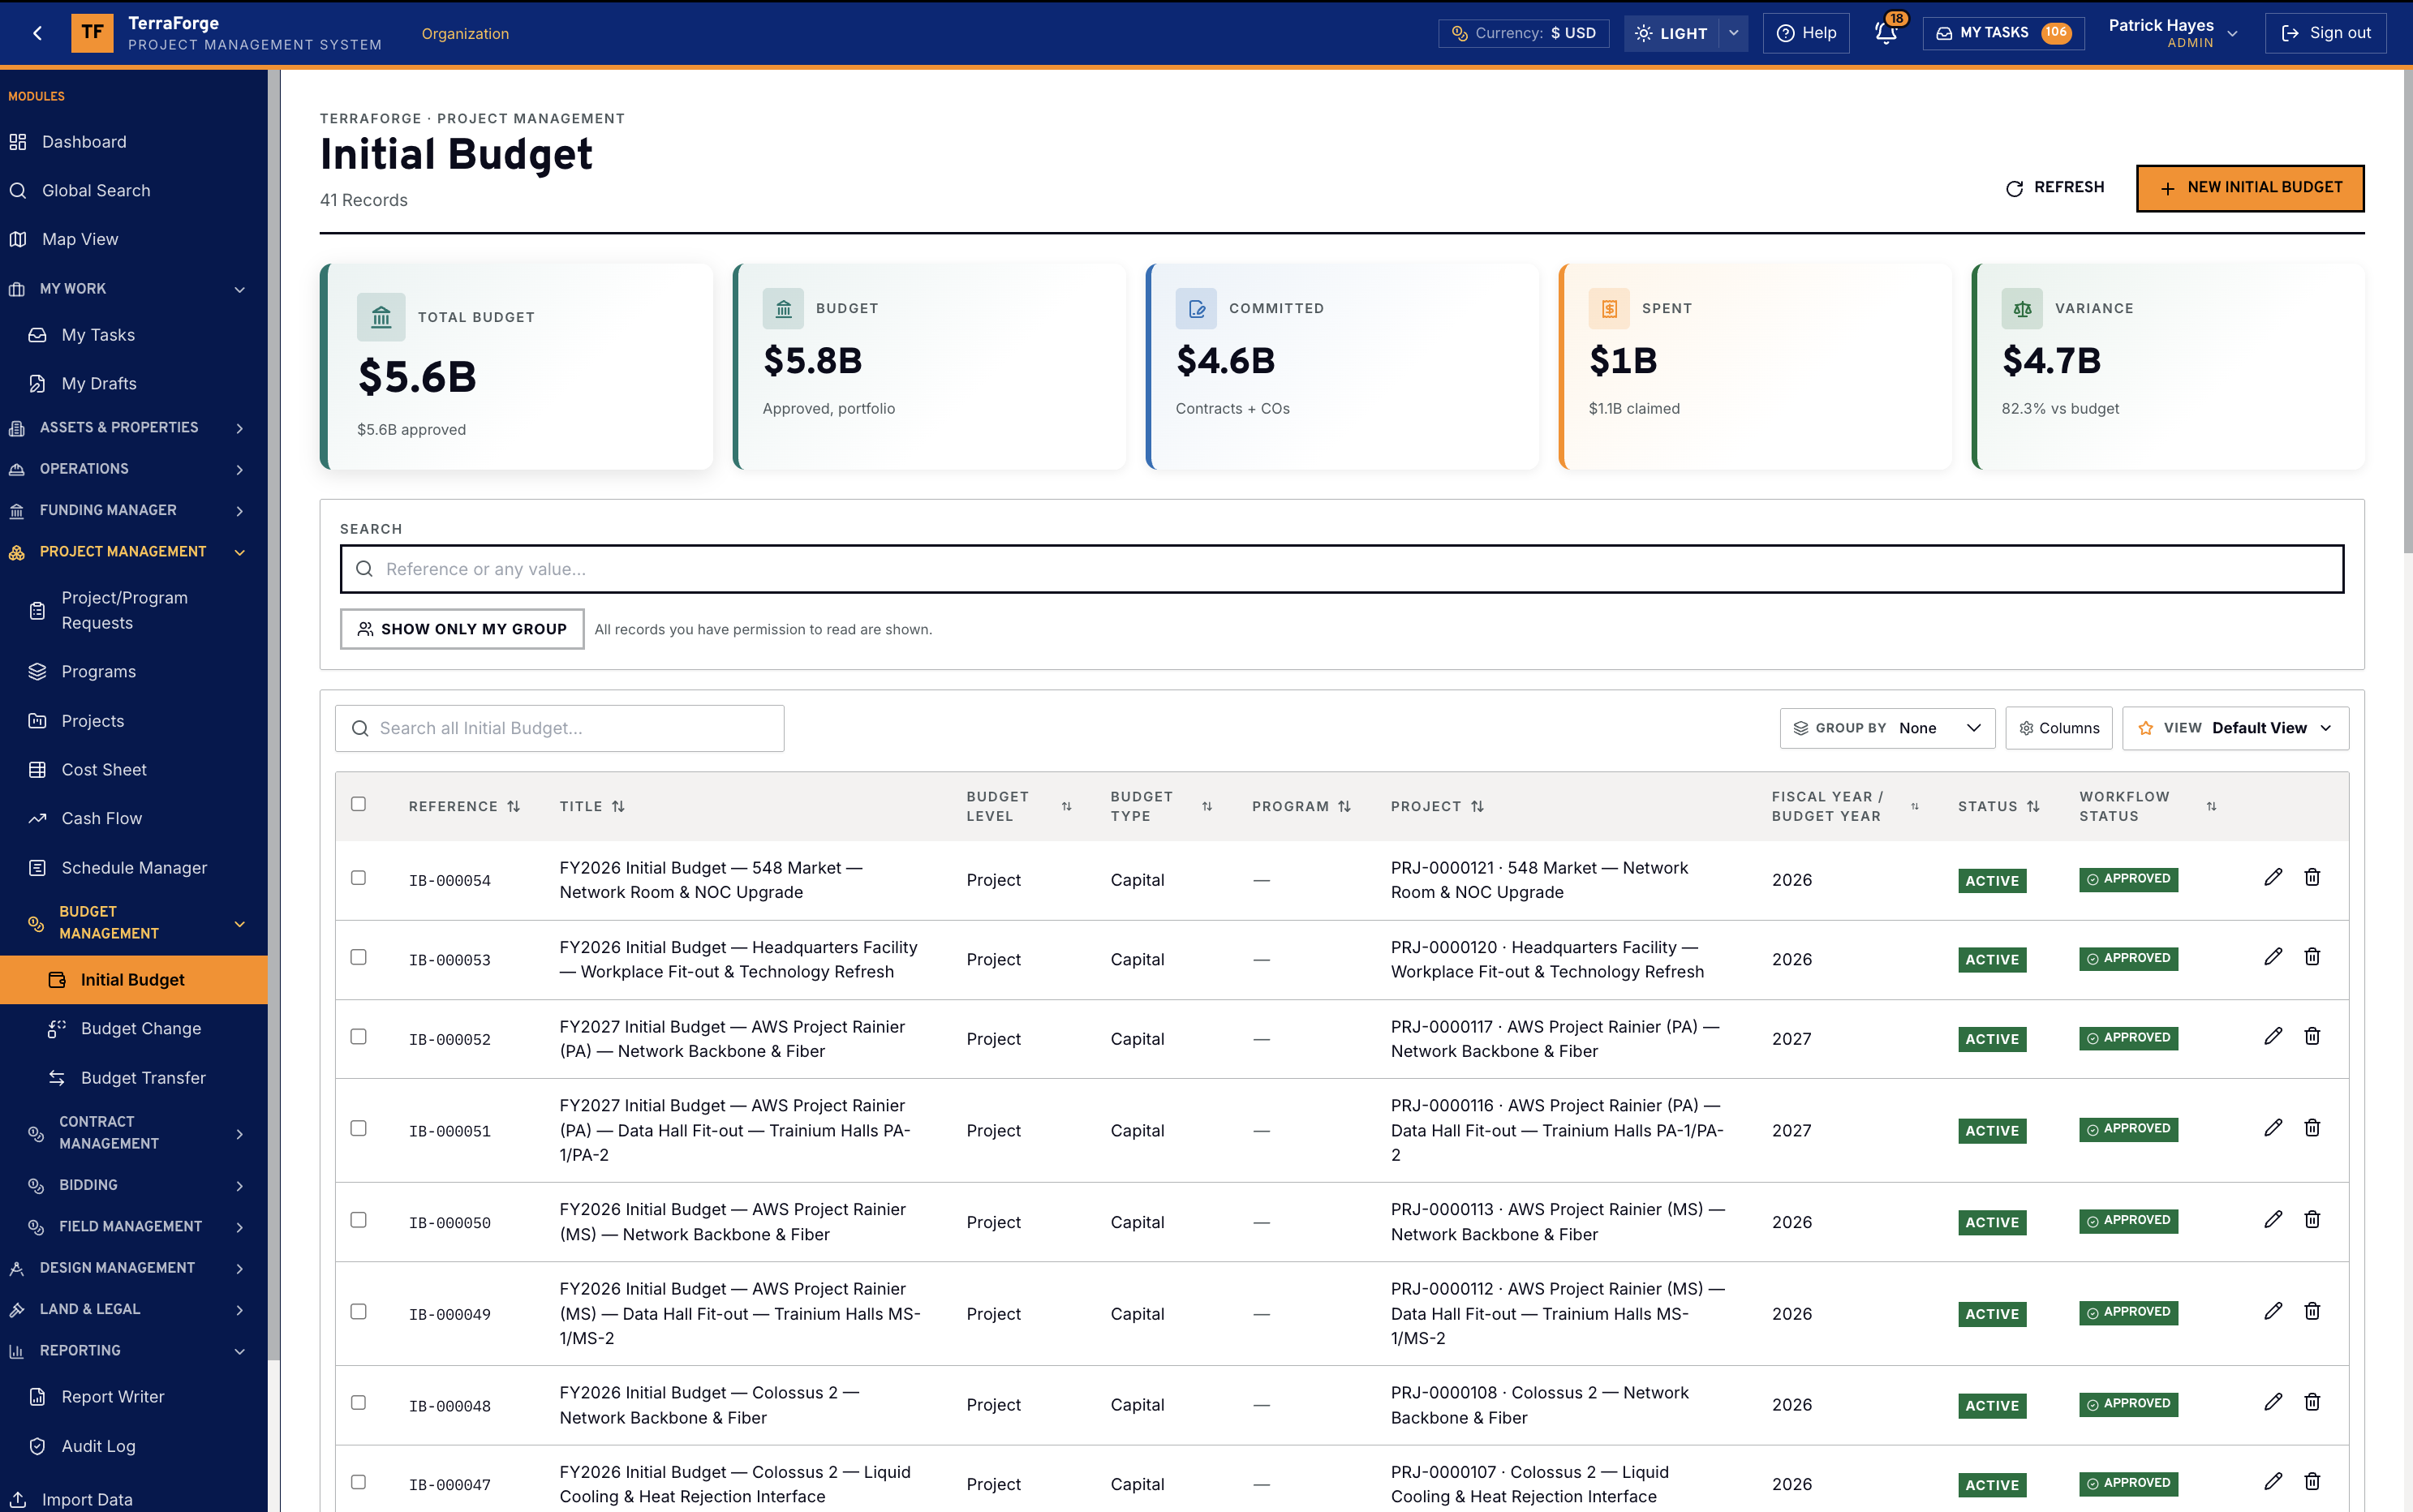Viewport: 2413px width, 1512px height.
Task: Sort by Reference column arrows
Action: pyautogui.click(x=514, y=806)
